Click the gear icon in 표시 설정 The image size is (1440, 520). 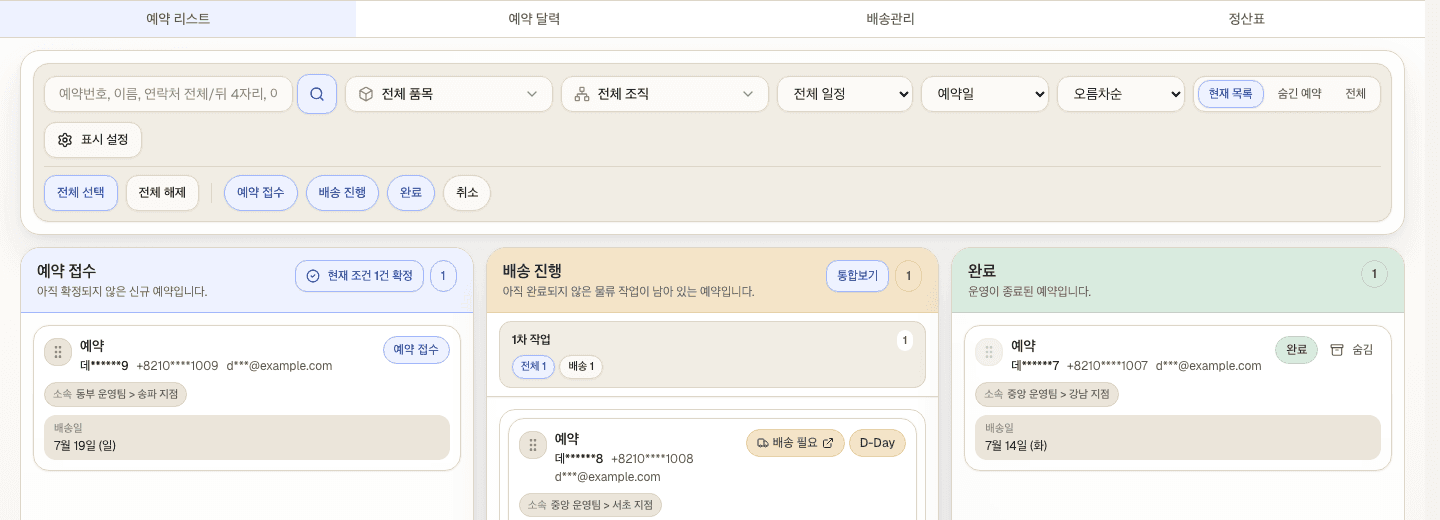point(65,140)
